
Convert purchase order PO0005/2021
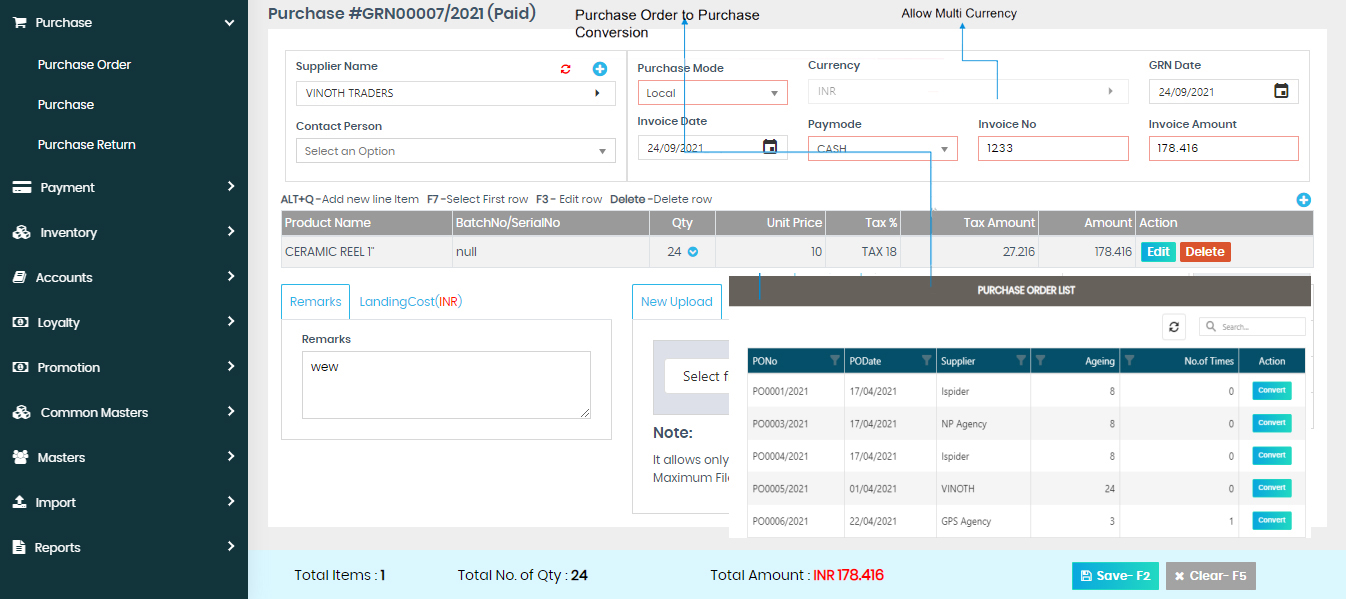[1271, 488]
